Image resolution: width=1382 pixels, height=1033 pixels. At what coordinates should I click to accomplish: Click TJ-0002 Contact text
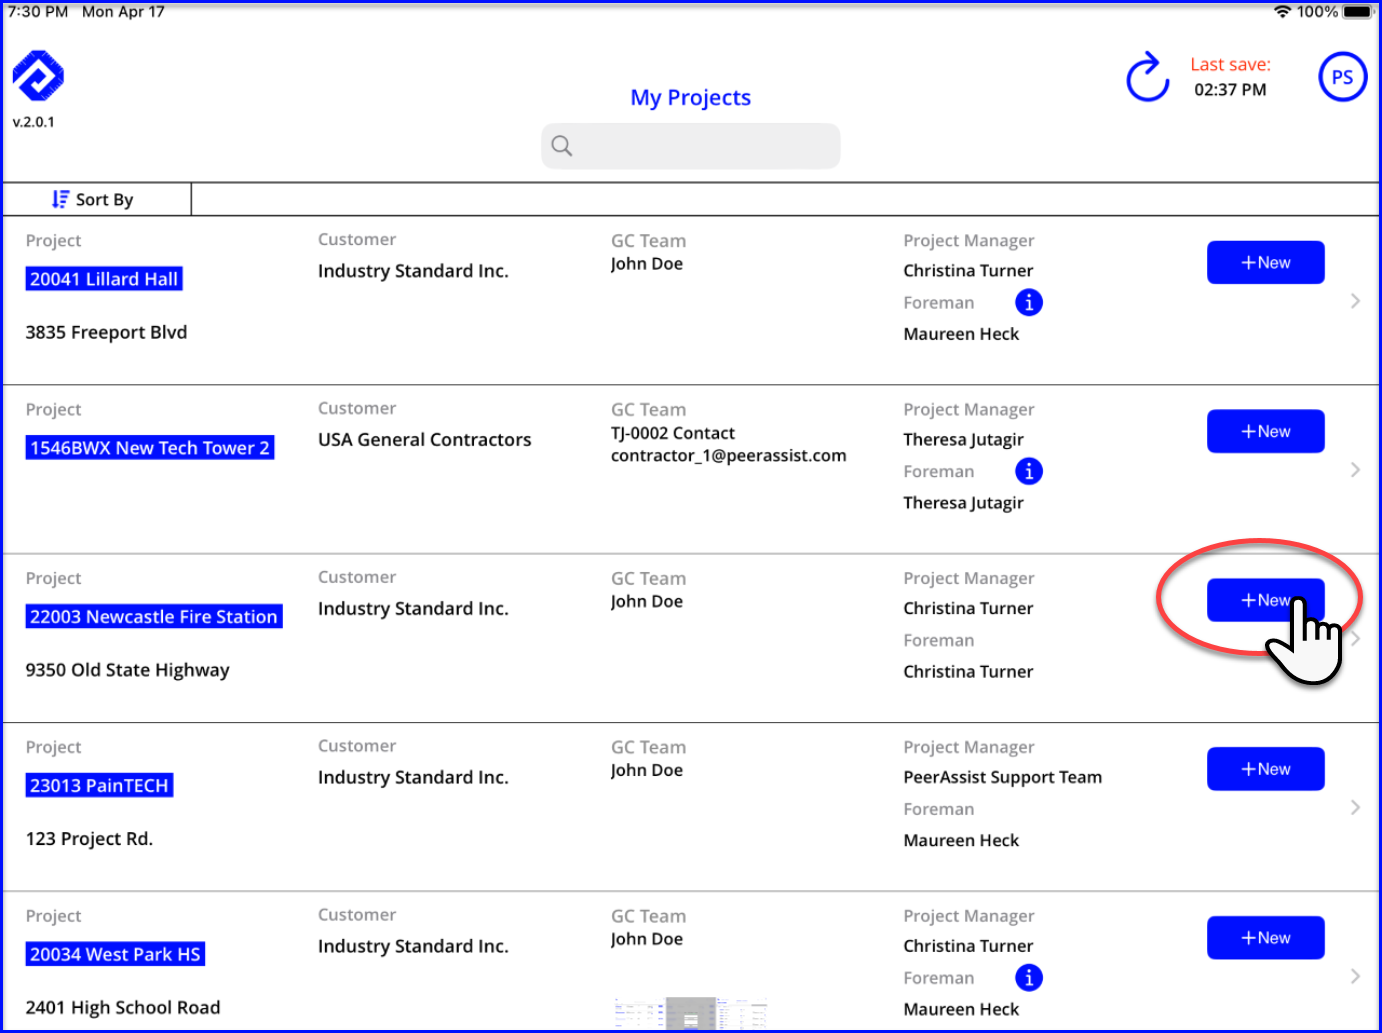(673, 433)
